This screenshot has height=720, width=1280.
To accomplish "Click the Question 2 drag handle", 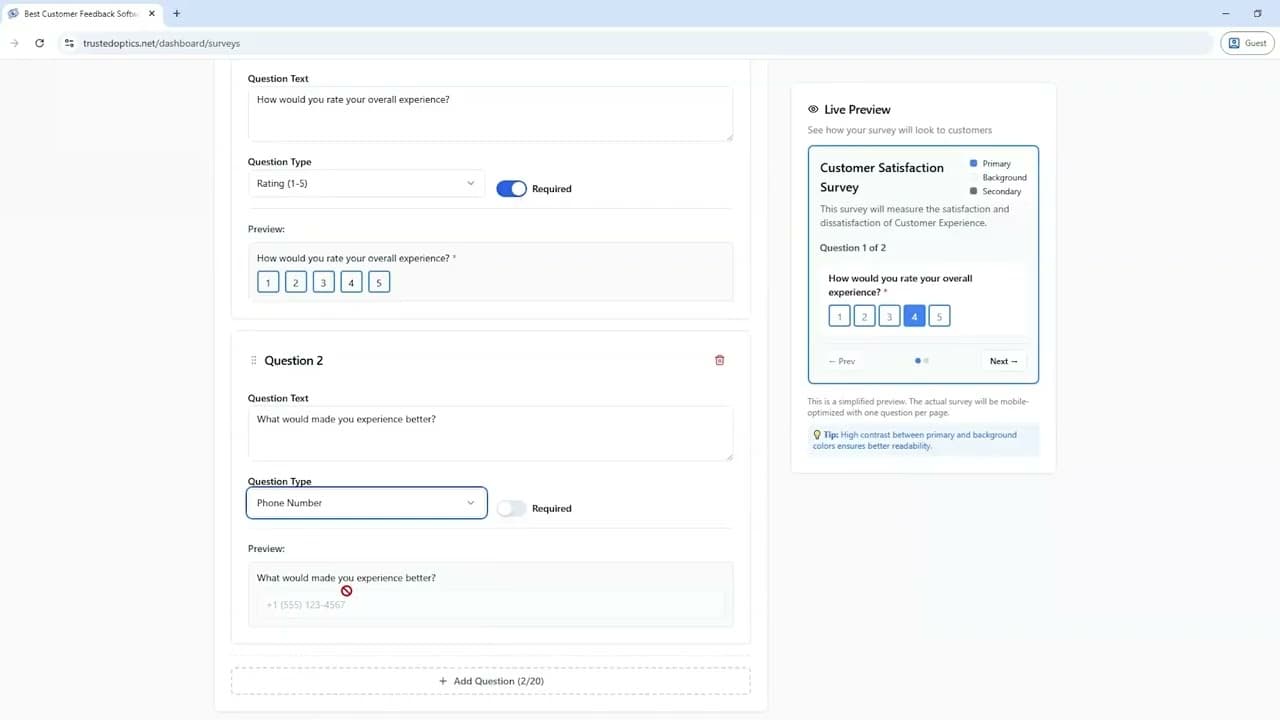I will pos(252,360).
